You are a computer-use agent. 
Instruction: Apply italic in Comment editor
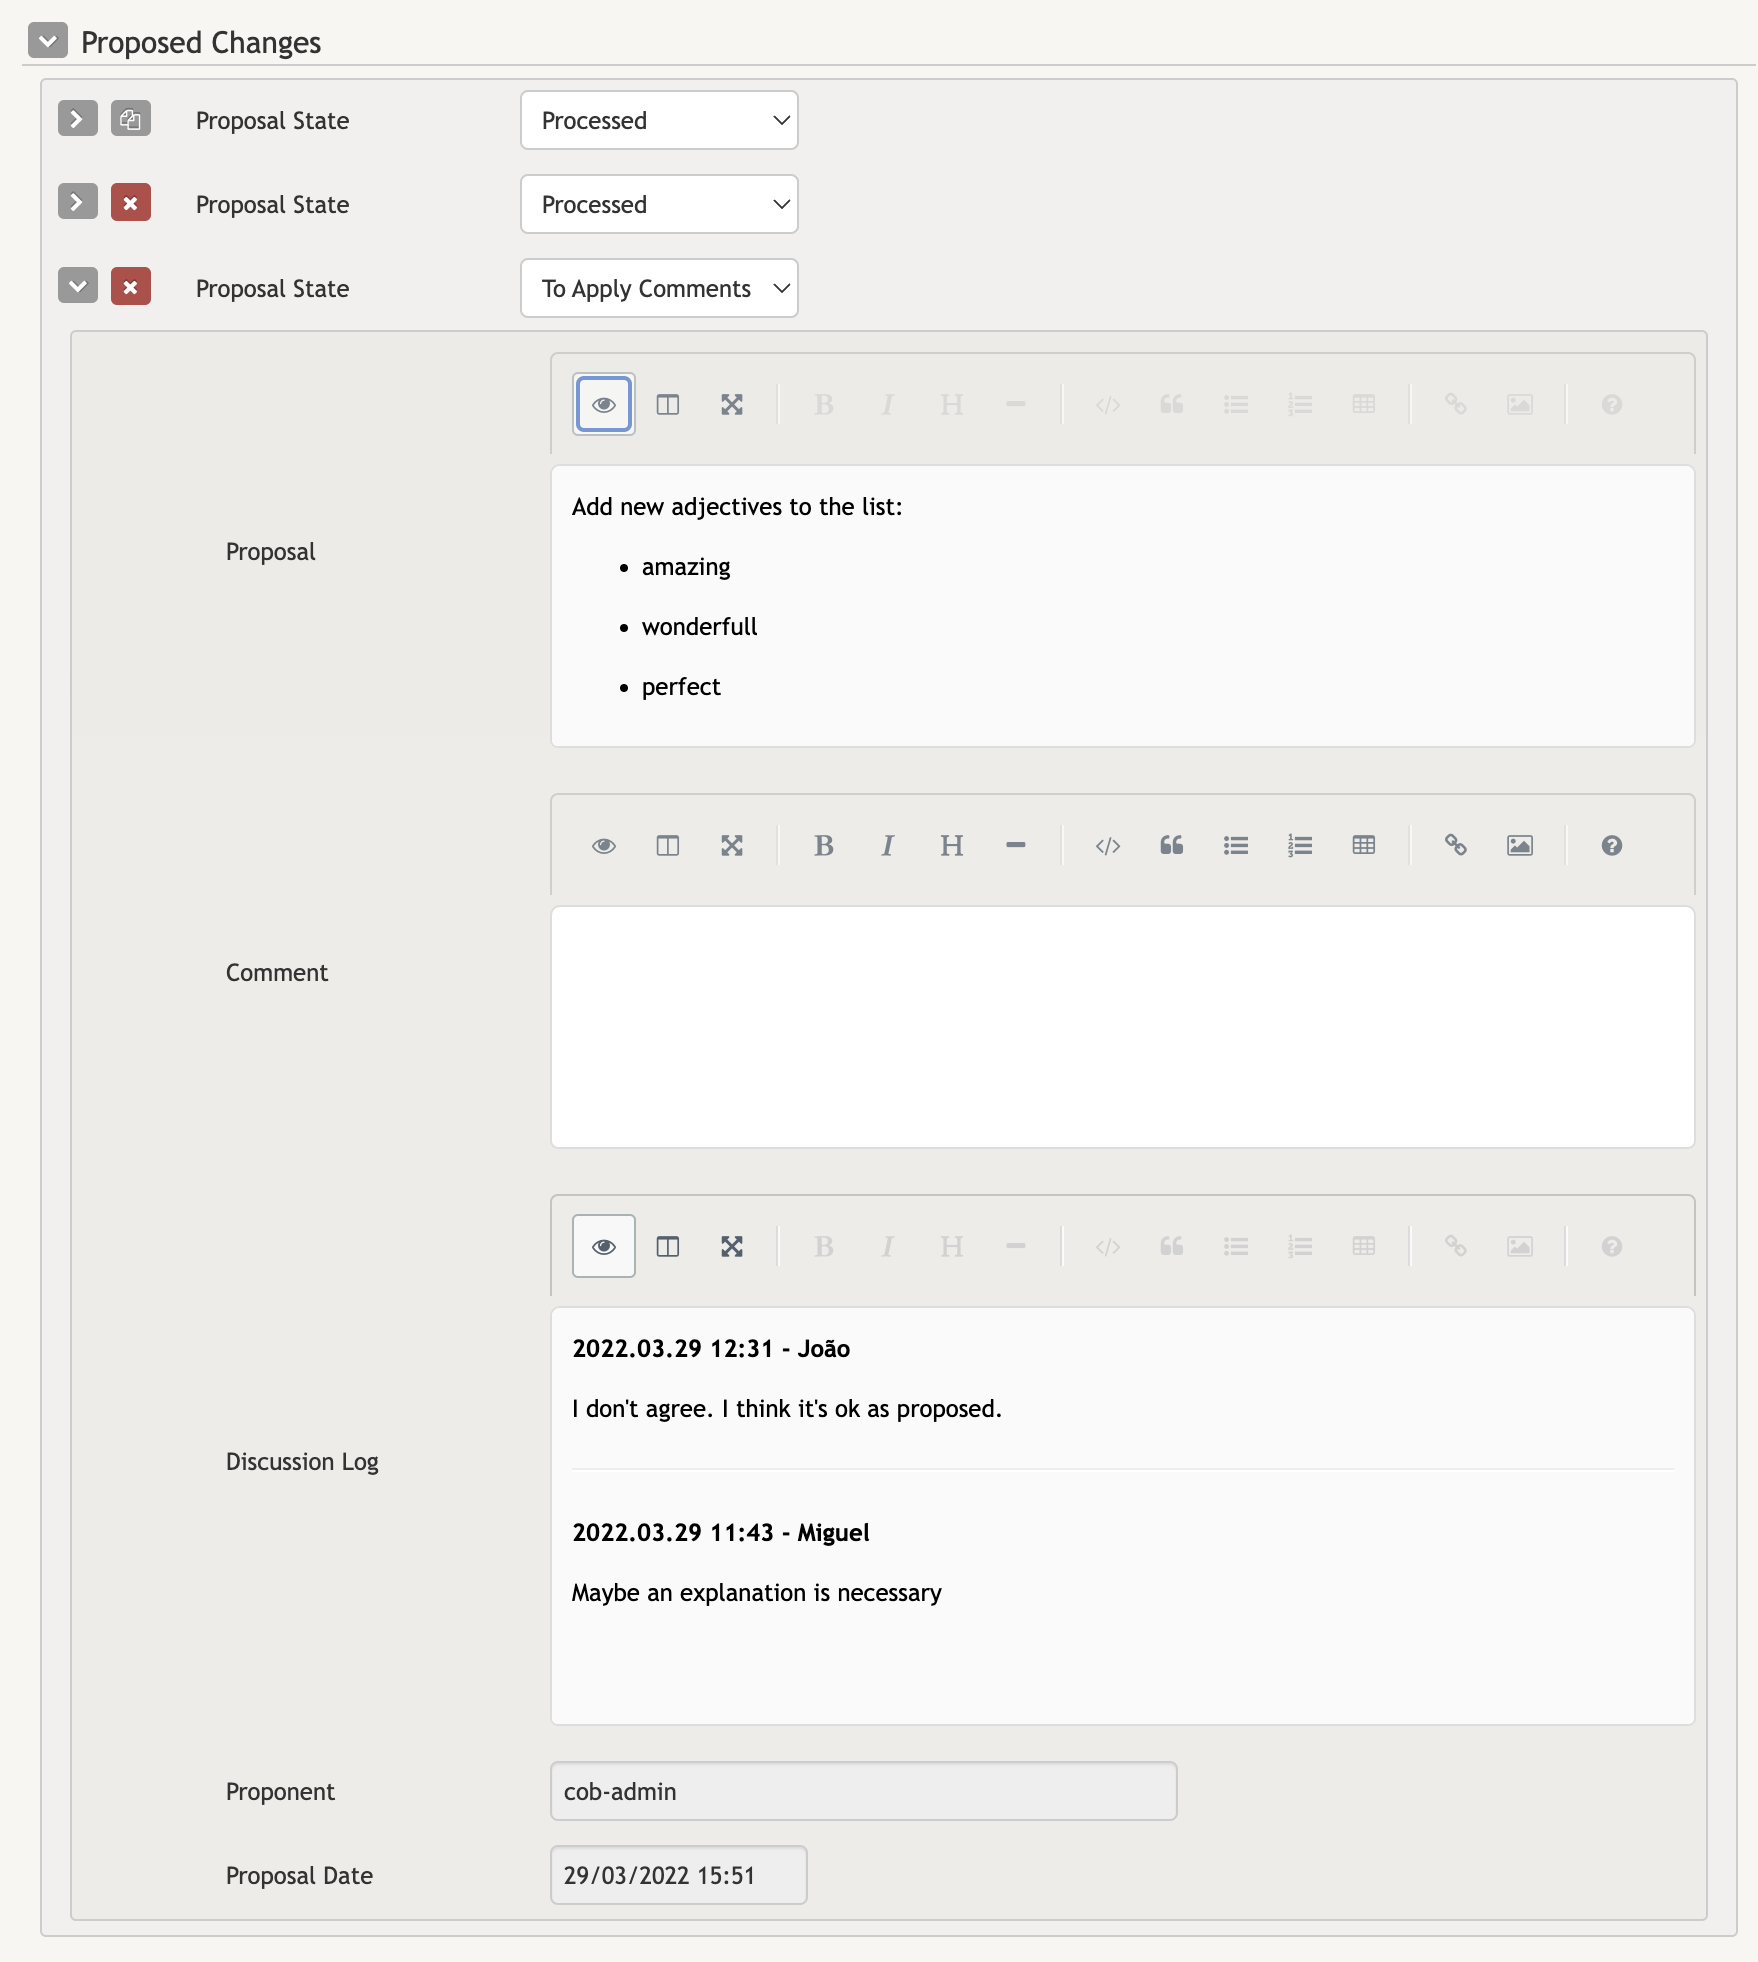888,845
